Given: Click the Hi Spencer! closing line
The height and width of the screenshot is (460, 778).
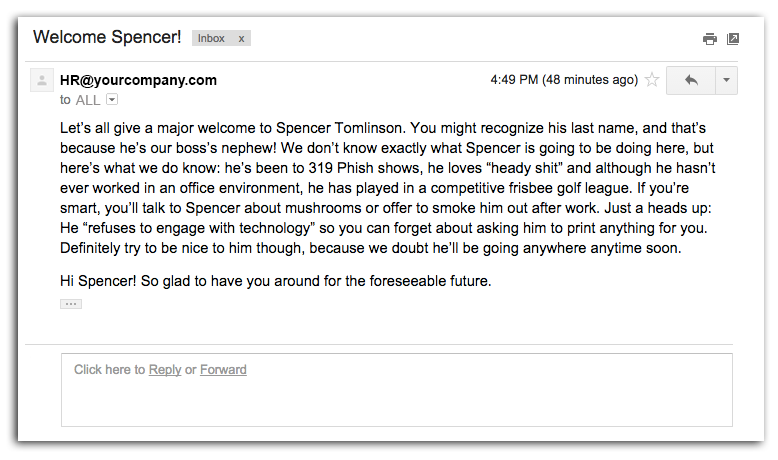Looking at the screenshot, I should click(275, 281).
